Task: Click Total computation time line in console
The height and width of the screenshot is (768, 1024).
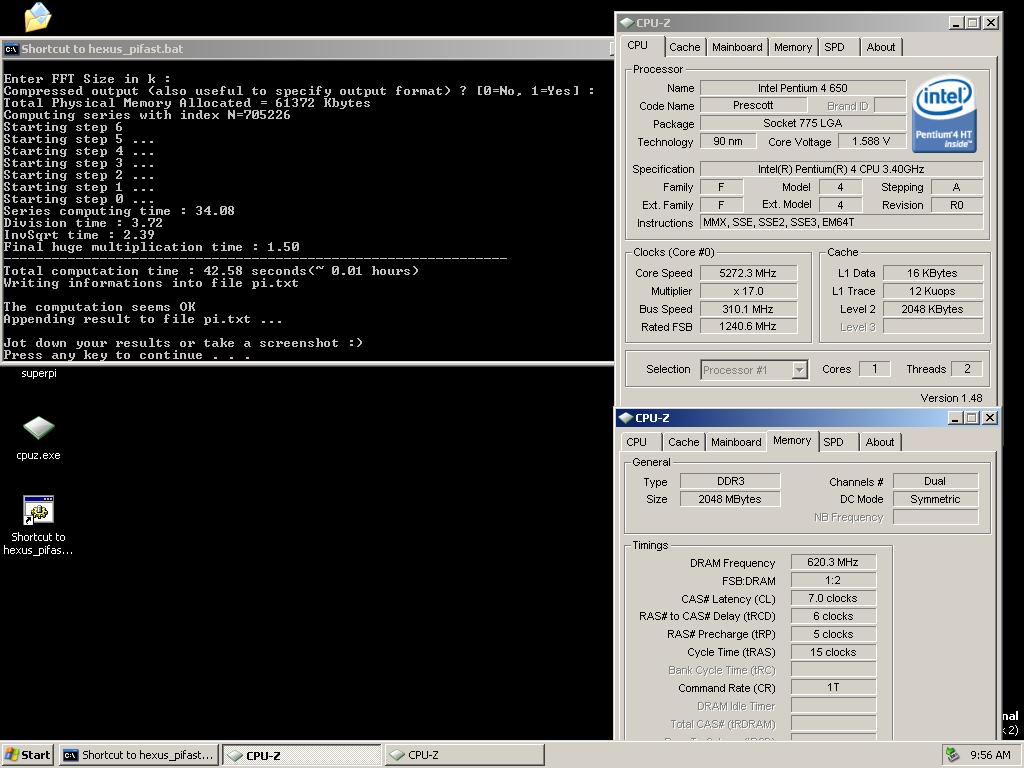Action: tap(211, 271)
